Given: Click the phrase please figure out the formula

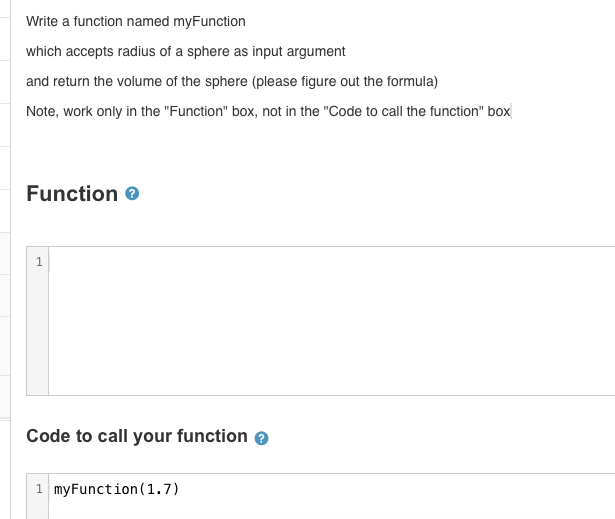Looking at the screenshot, I should [345, 82].
